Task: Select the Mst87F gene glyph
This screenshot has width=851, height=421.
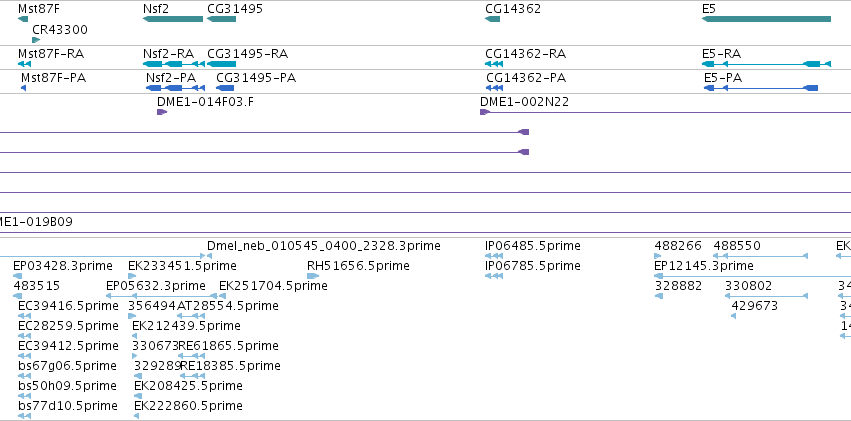Action: click(x=22, y=19)
